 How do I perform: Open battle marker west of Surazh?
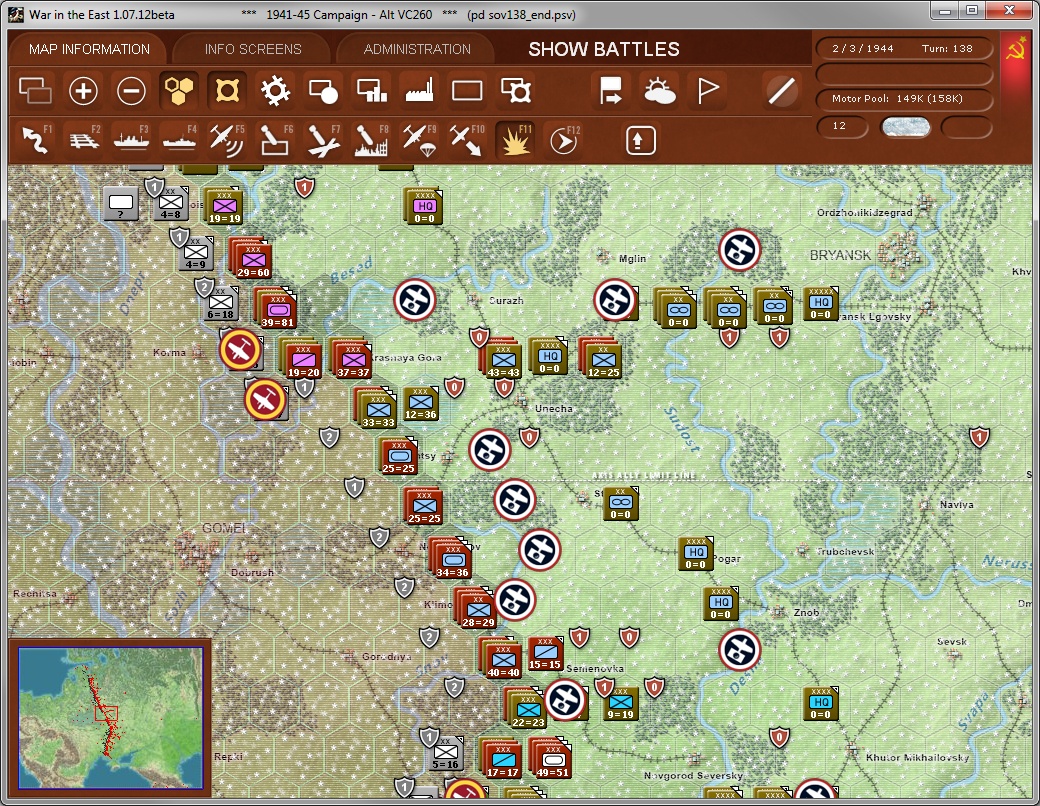(x=415, y=300)
